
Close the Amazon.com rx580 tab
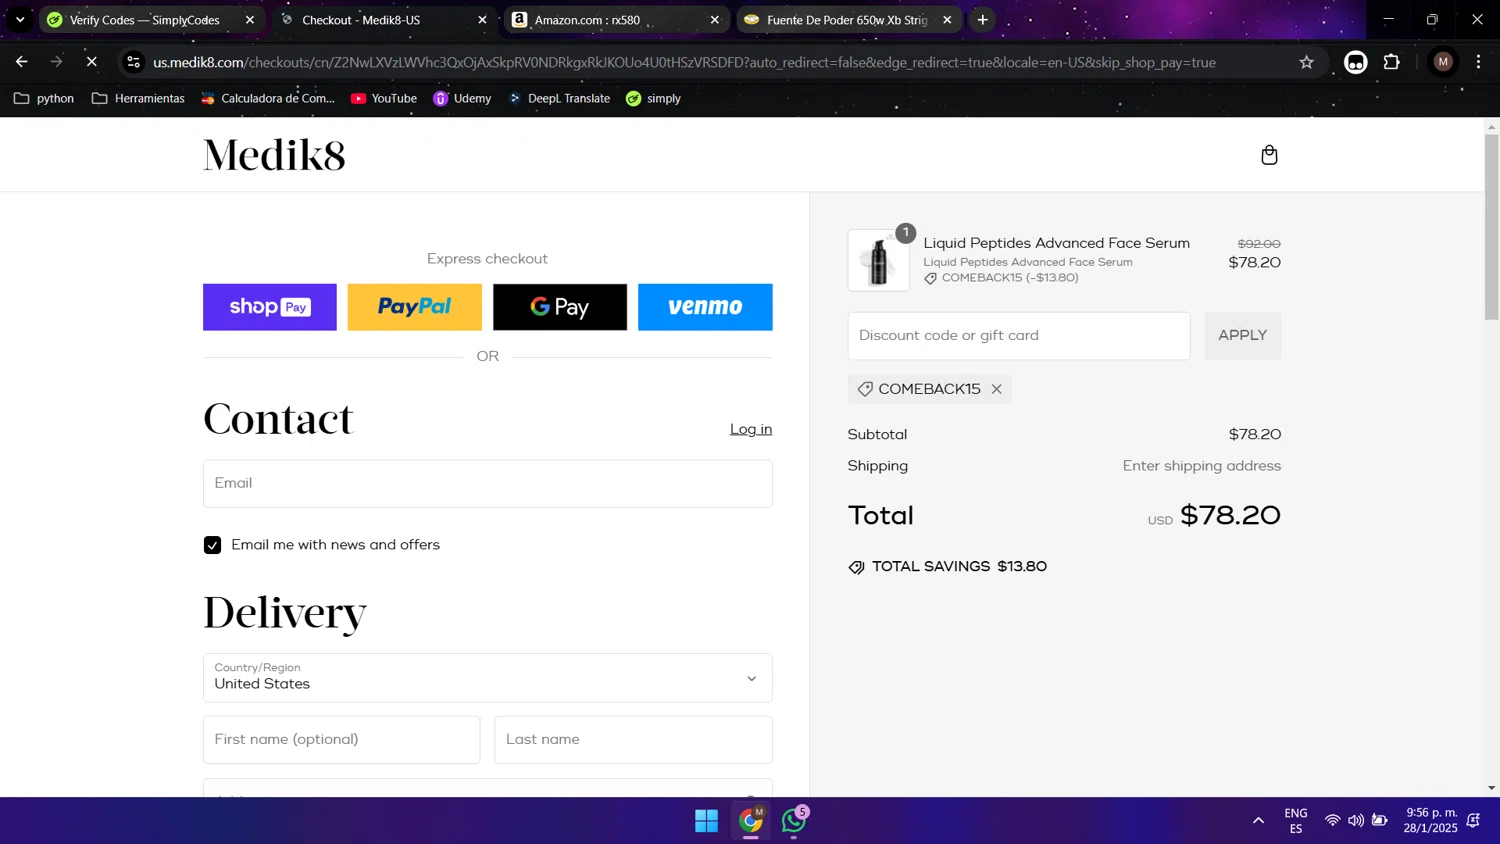tap(714, 20)
